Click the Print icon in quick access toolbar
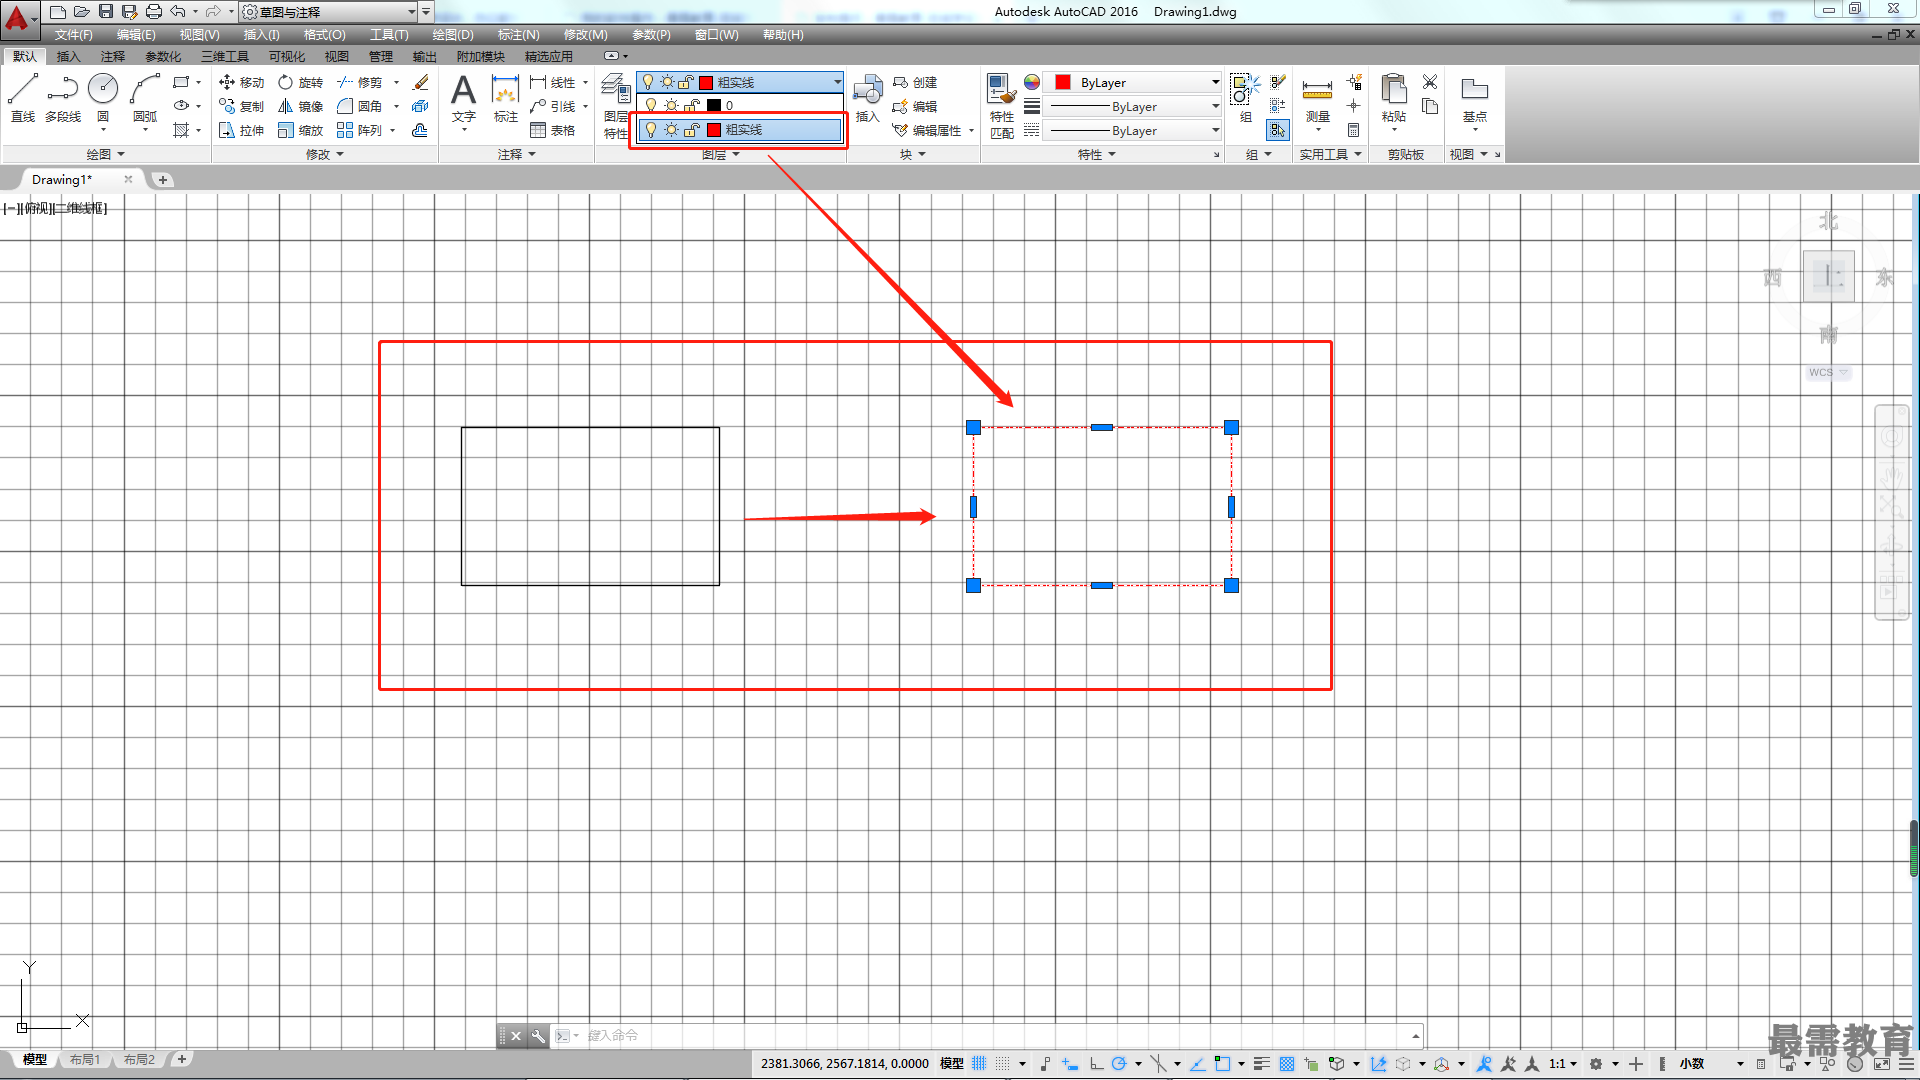The height and width of the screenshot is (1080, 1920). 153,11
